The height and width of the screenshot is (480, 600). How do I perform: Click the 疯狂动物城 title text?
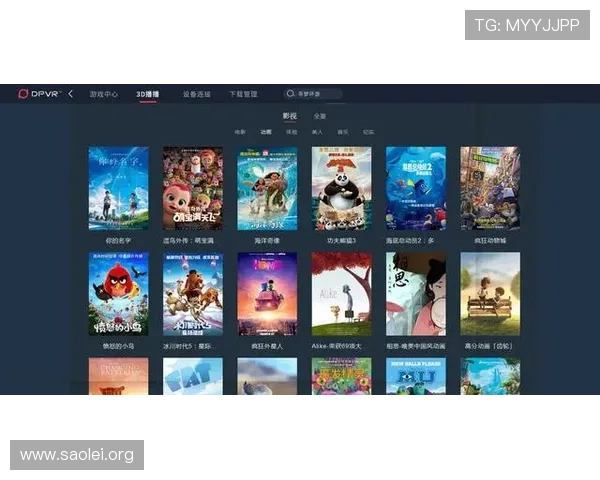tap(490, 241)
